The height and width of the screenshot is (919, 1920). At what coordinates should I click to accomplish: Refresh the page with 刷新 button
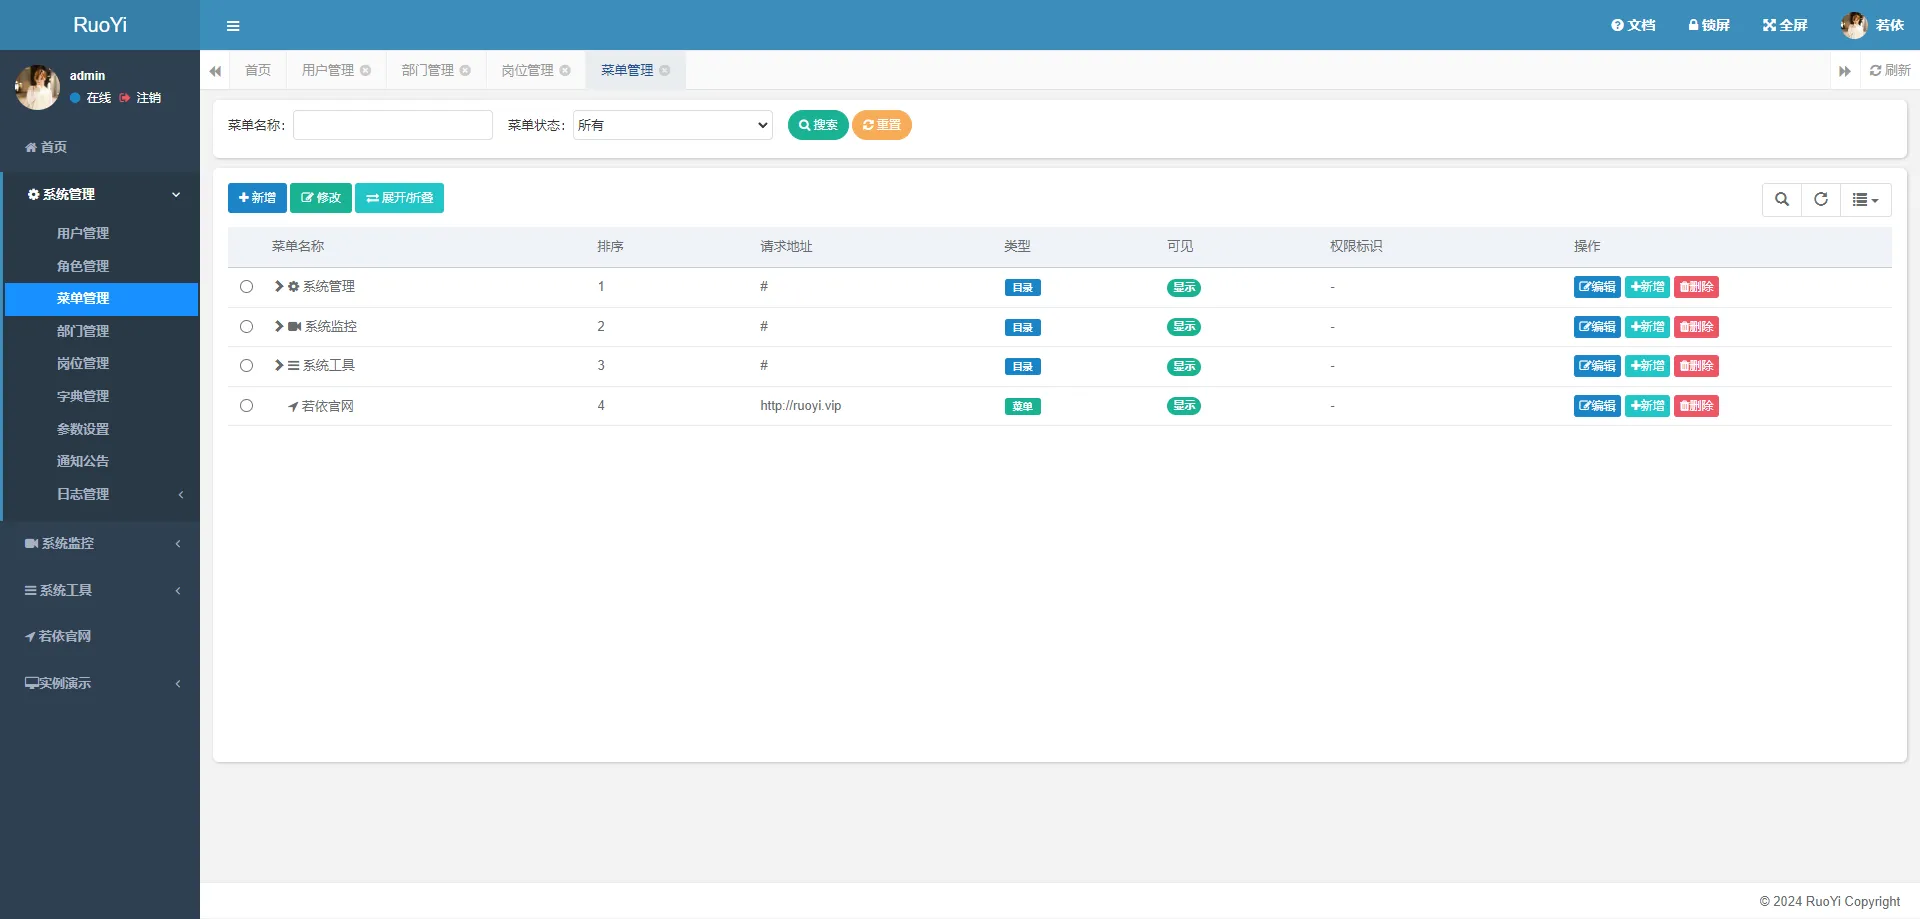click(1889, 70)
